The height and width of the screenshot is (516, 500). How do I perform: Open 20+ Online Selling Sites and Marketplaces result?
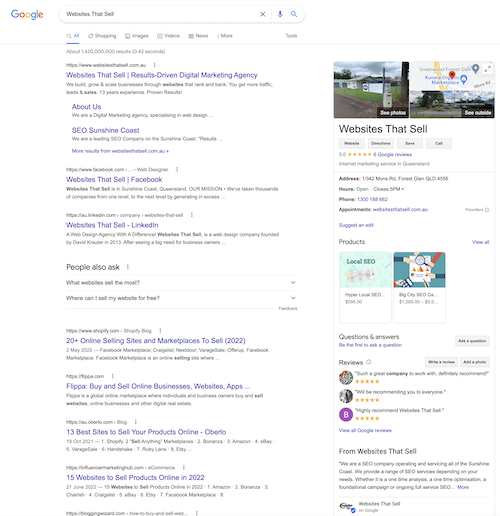pyautogui.click(x=156, y=341)
